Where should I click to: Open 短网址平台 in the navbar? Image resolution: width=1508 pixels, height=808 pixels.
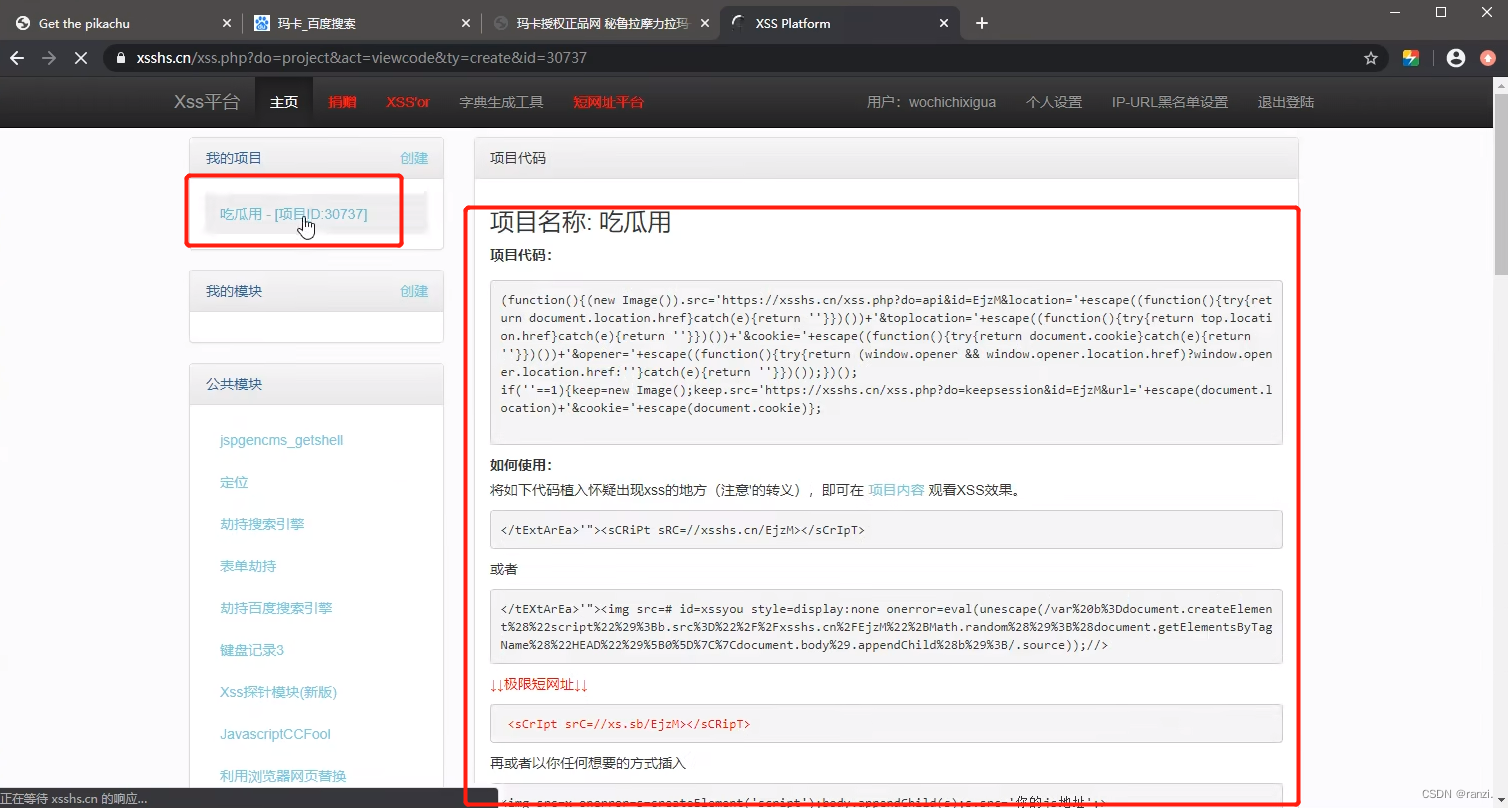[x=608, y=102]
